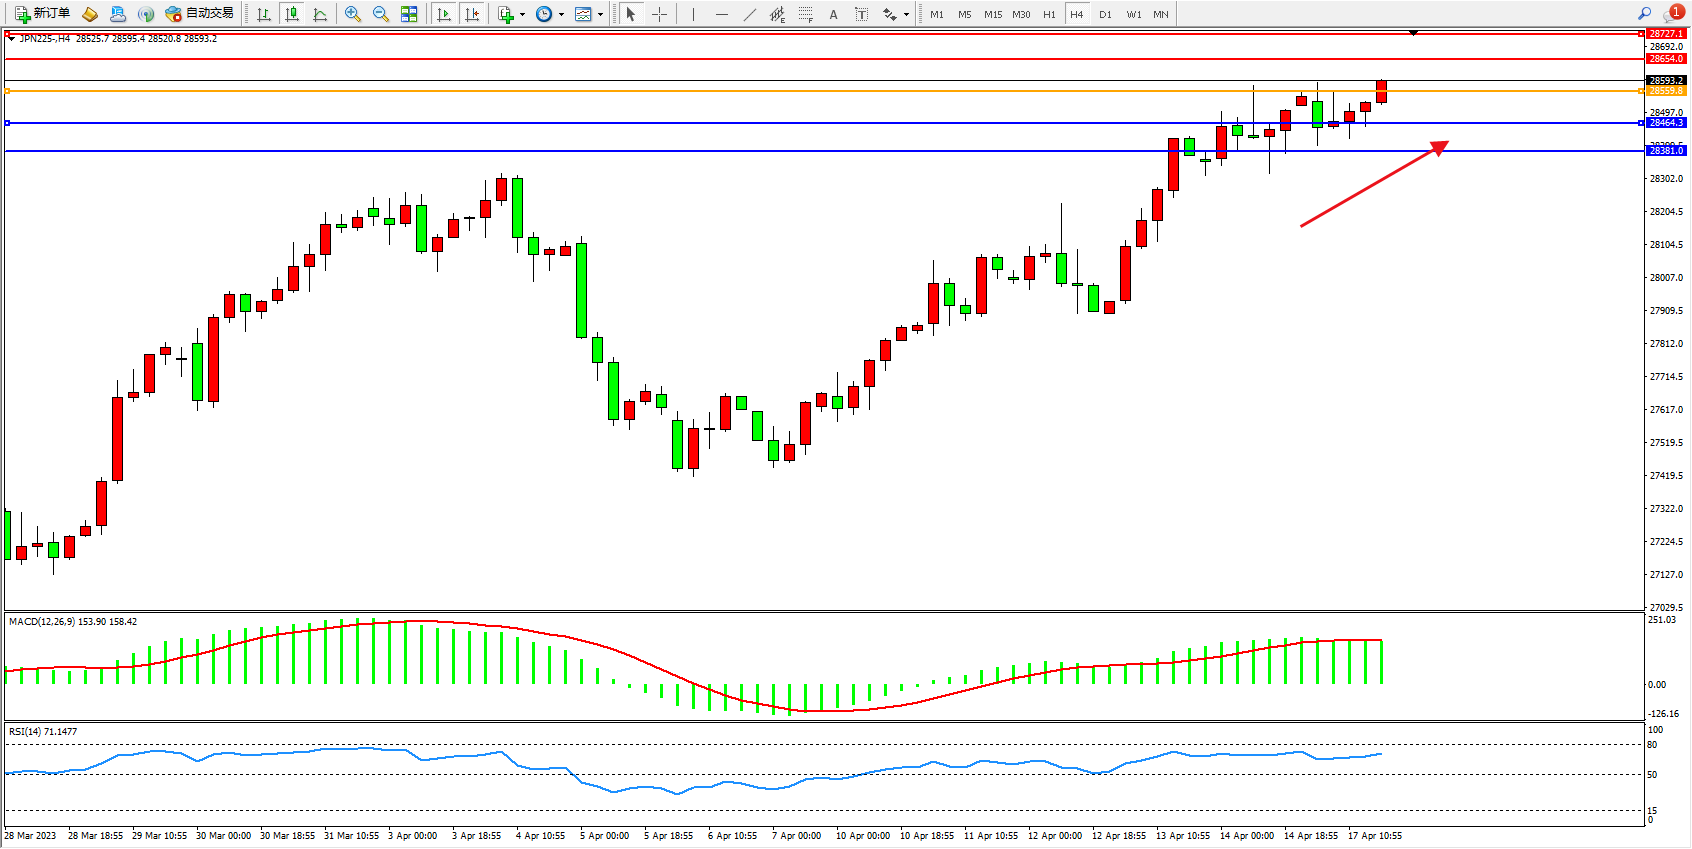Select the line chart display icon
This screenshot has height=849, width=1692.
(x=320, y=14)
